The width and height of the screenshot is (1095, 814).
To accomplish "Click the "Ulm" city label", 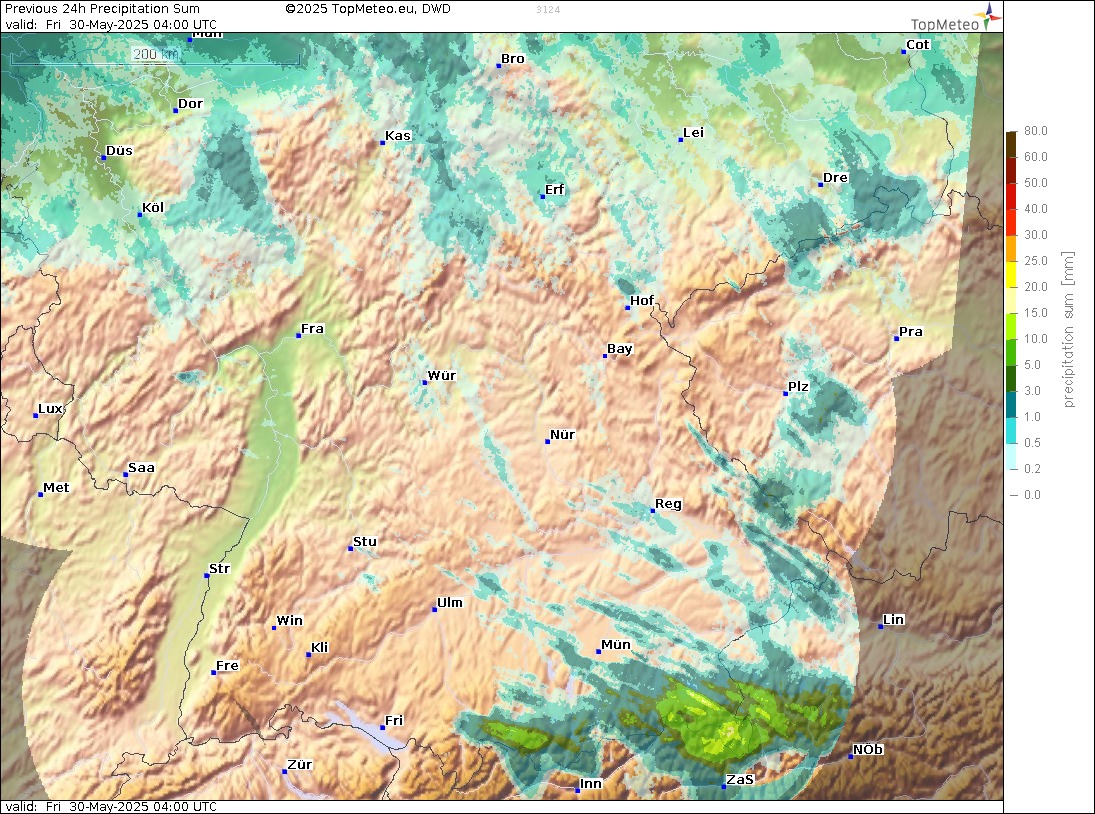I will point(450,602).
